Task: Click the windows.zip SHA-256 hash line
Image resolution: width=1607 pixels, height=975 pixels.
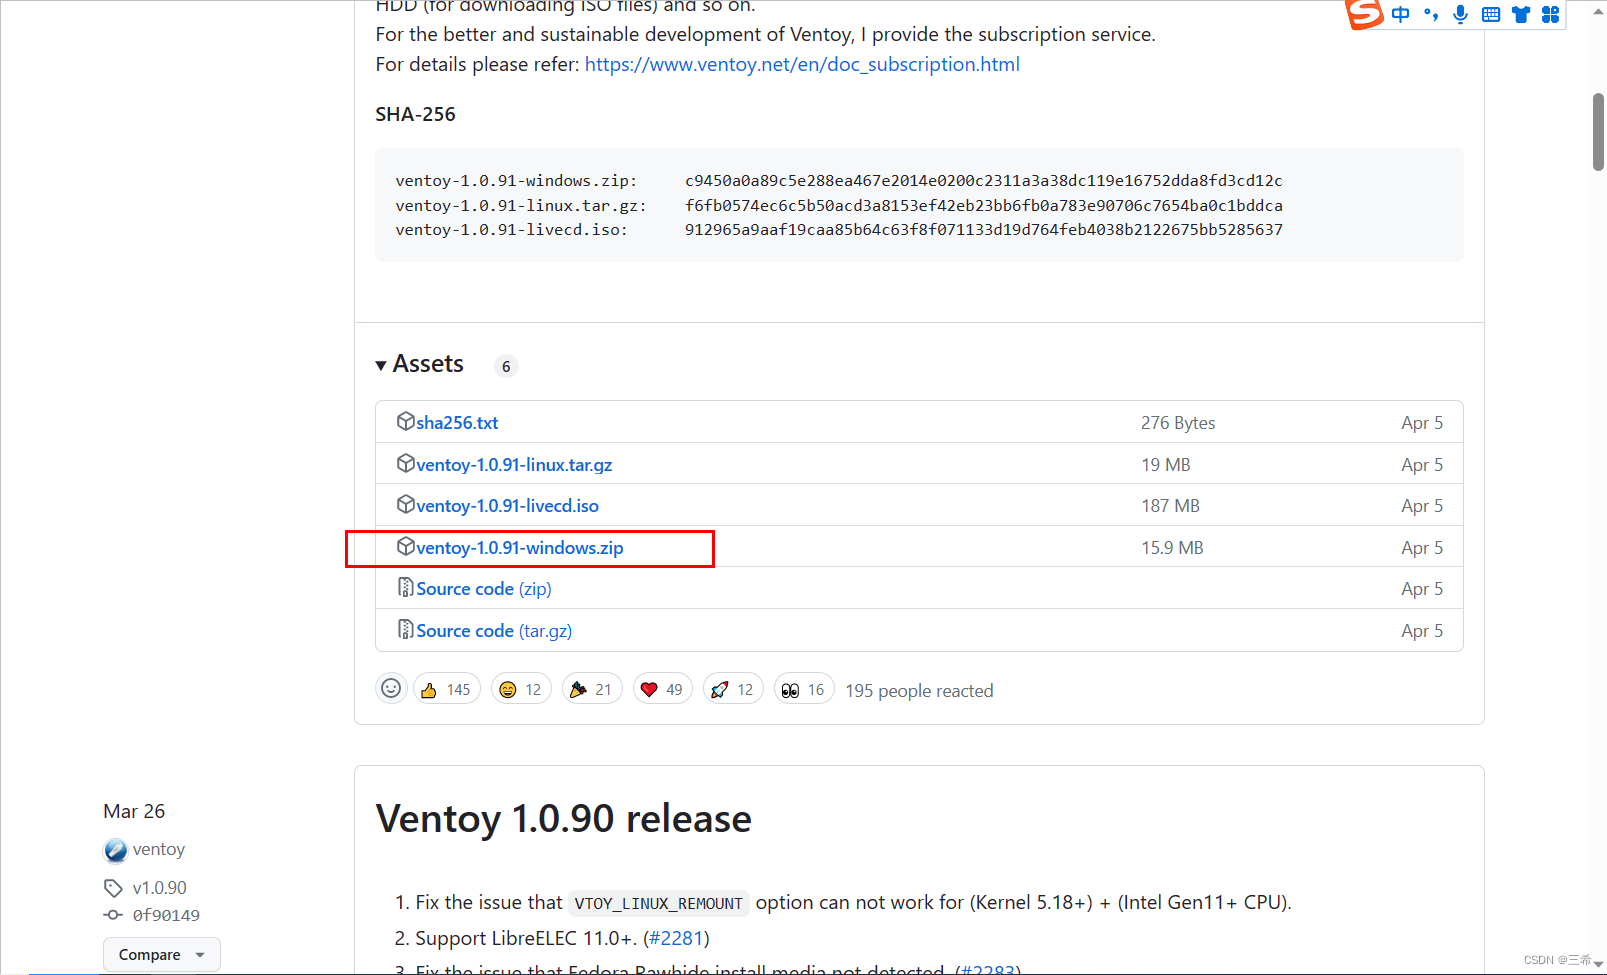Action: [x=839, y=181]
